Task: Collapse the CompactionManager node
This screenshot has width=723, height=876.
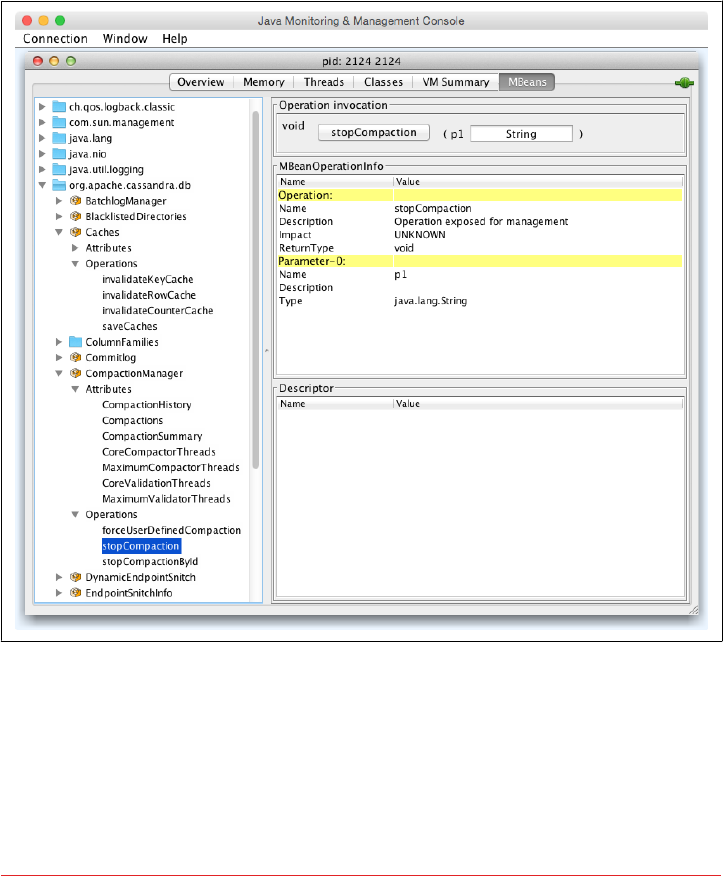Action: click(x=59, y=373)
